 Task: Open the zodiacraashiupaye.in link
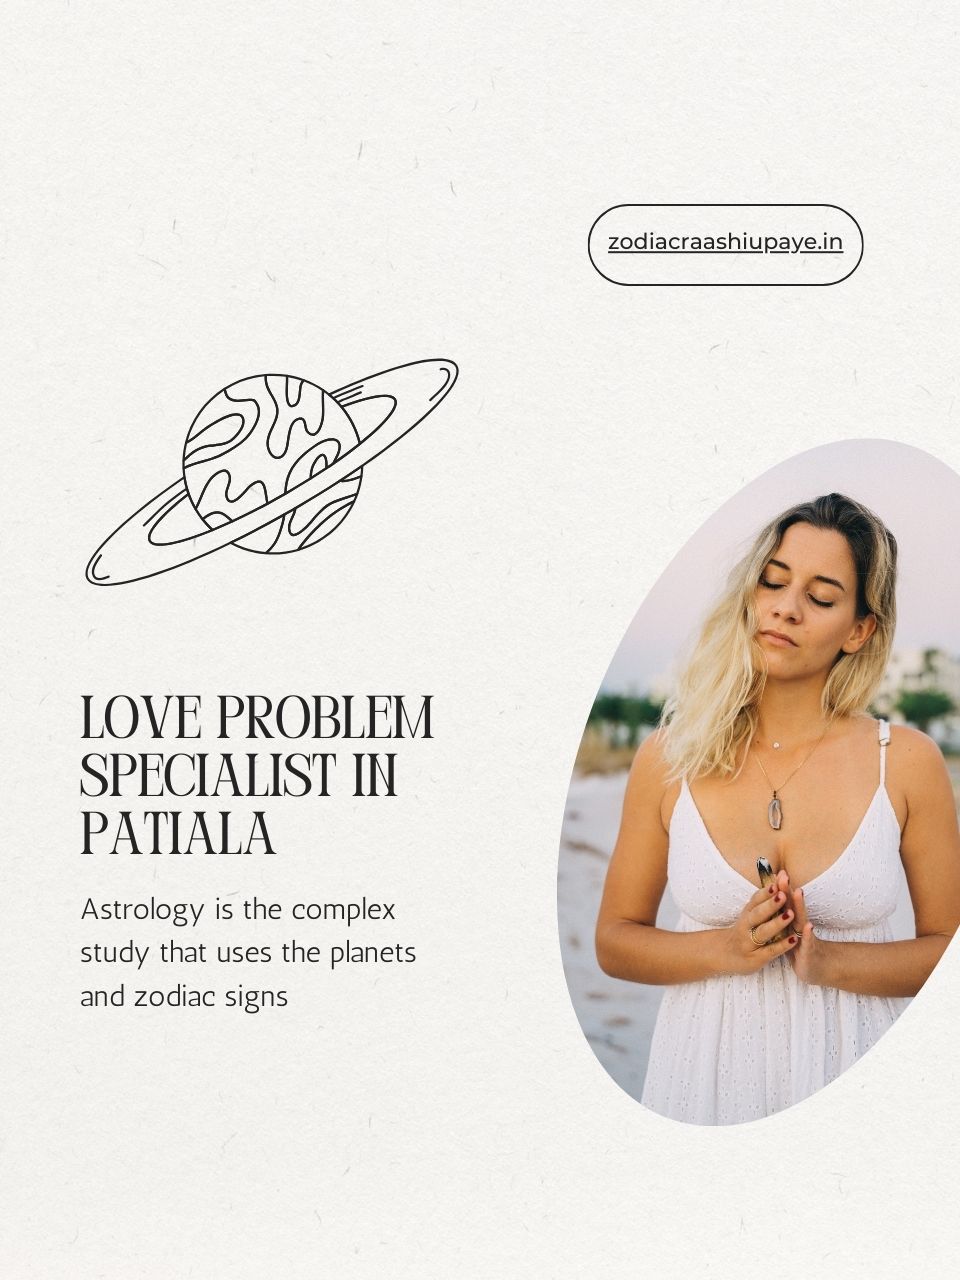click(725, 243)
